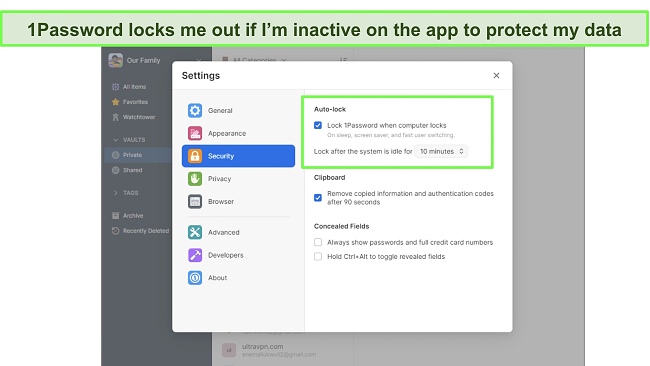Click the Archive box icon
This screenshot has height=366, width=650.
coord(116,216)
